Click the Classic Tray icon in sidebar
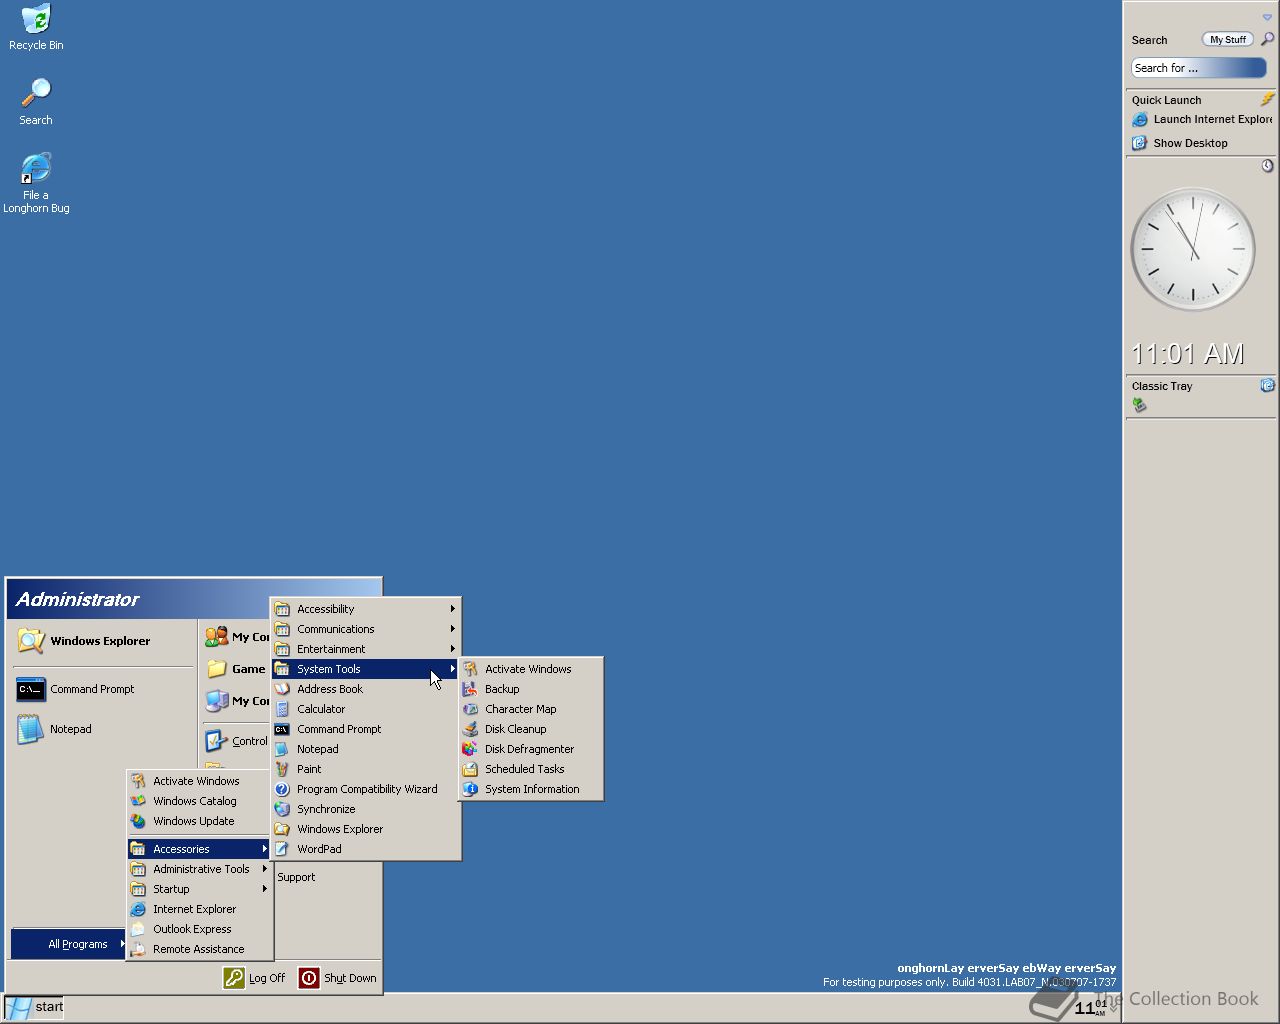The width and height of the screenshot is (1280, 1024). (x=1138, y=405)
